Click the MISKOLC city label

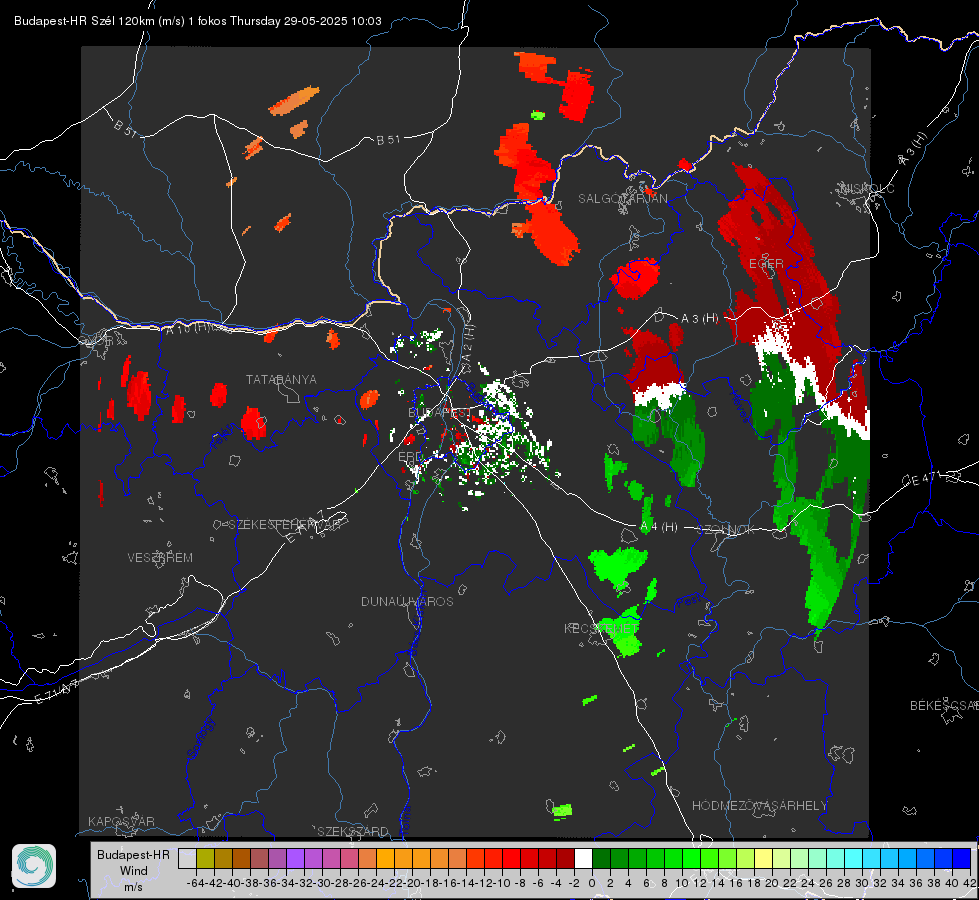868,189
